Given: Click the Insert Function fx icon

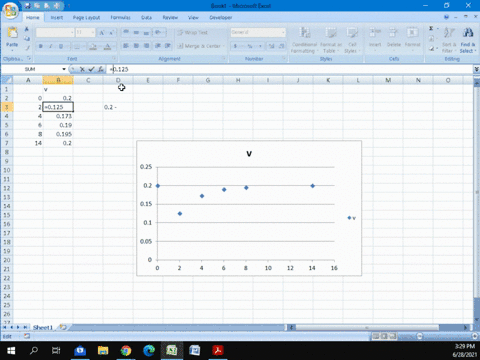Looking at the screenshot, I should (x=101, y=69).
